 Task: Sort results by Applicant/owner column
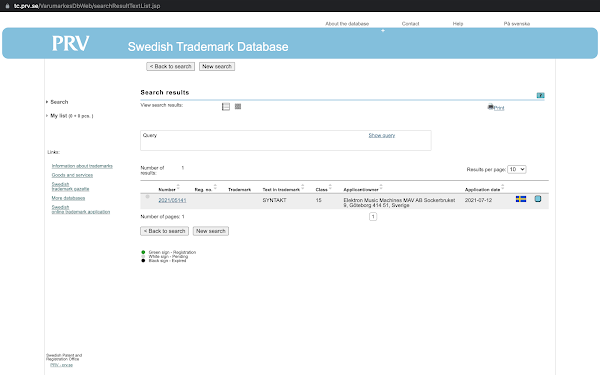(x=381, y=187)
